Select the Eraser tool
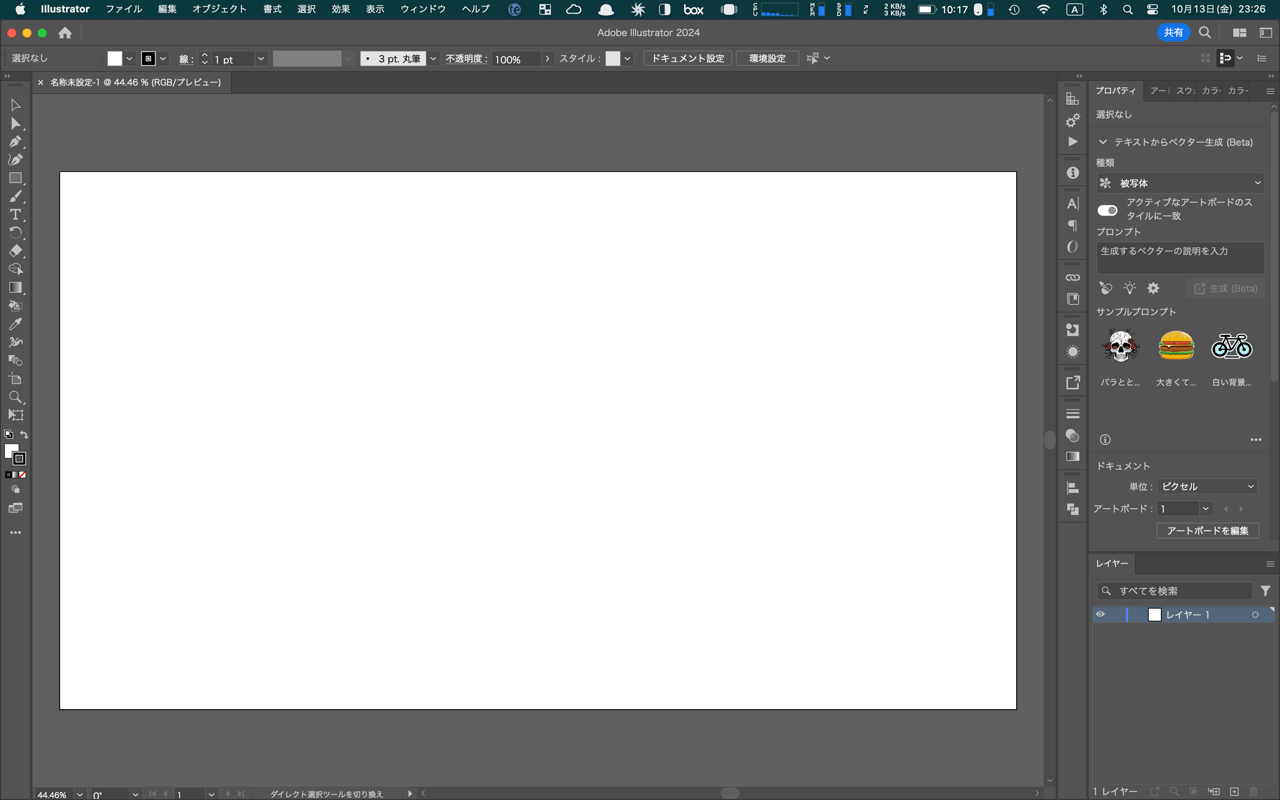This screenshot has height=800, width=1280. (x=15, y=251)
